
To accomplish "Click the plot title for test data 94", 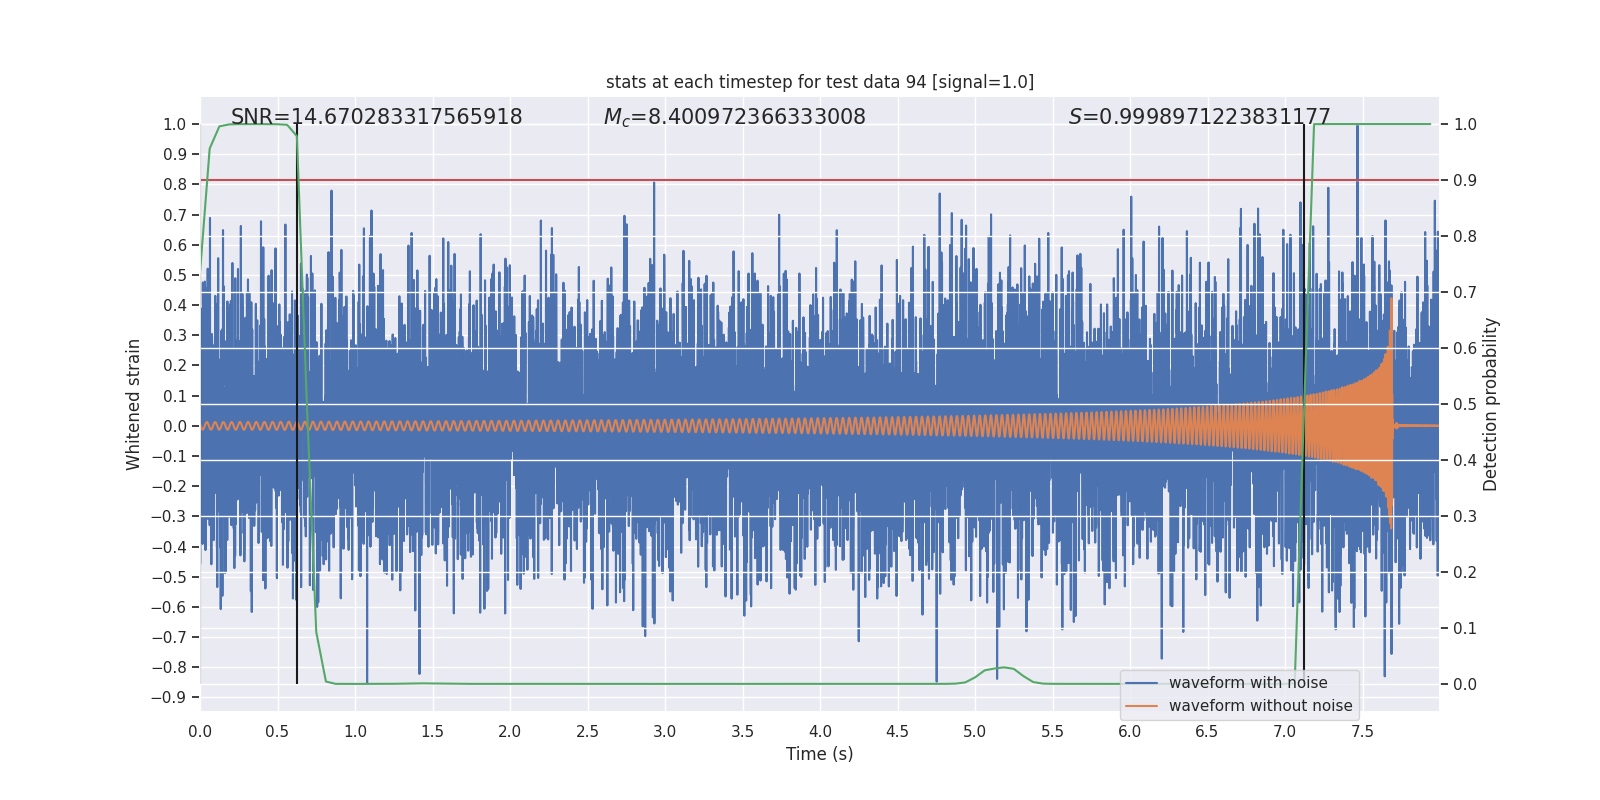I will (819, 82).
